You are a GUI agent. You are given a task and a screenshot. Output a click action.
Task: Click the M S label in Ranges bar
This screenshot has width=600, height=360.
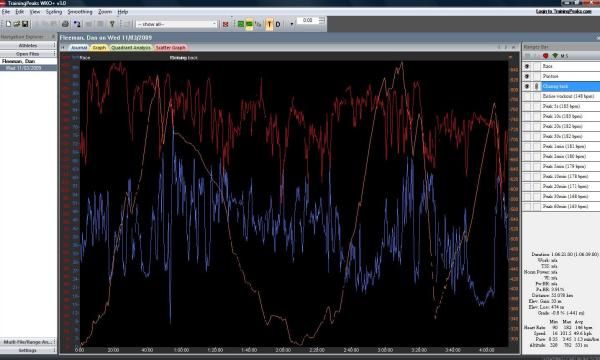tap(564, 56)
